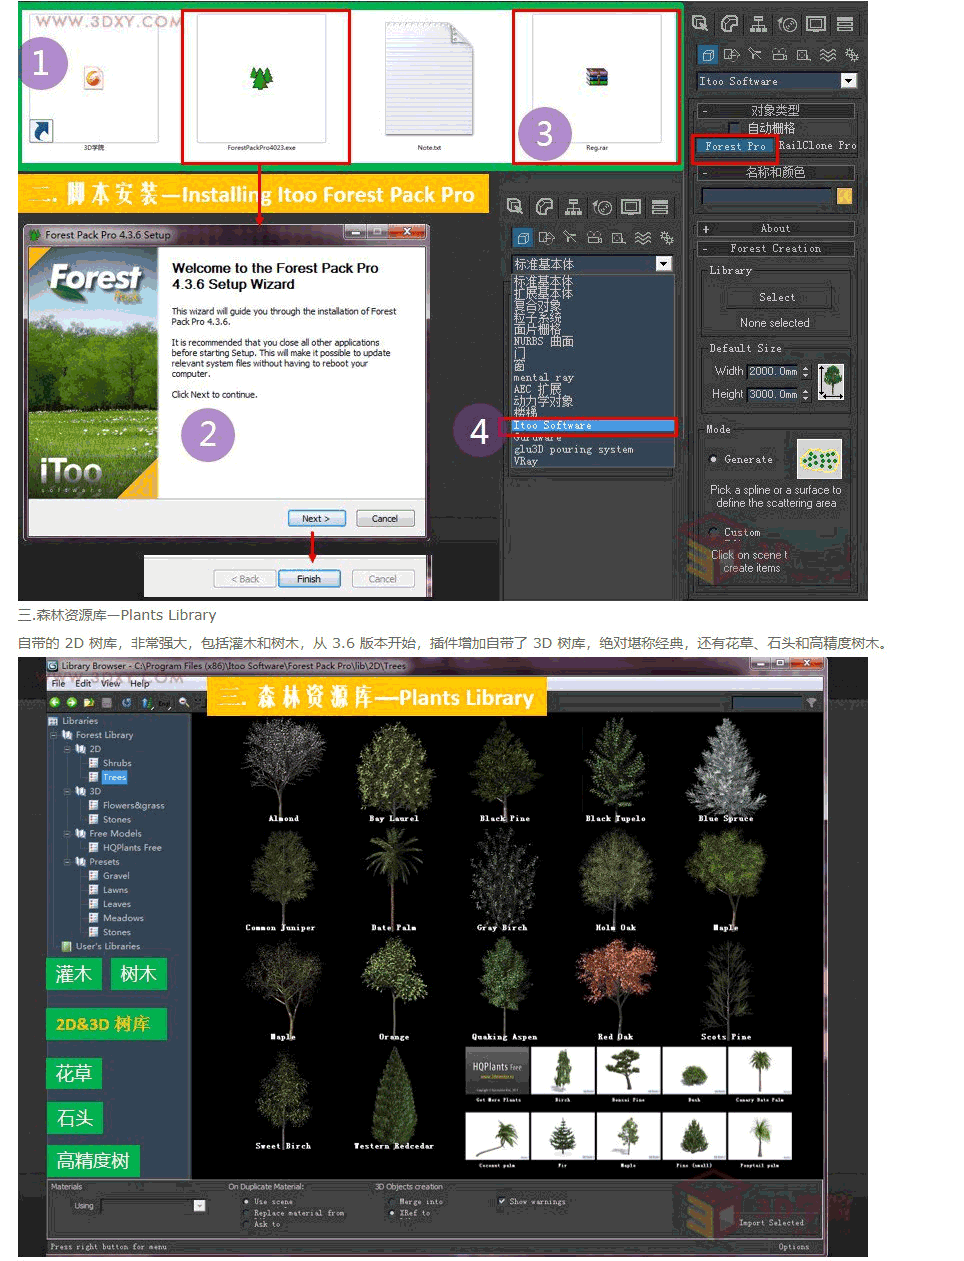Select Cameras category icon above Itoo Software dropdown

[779, 55]
